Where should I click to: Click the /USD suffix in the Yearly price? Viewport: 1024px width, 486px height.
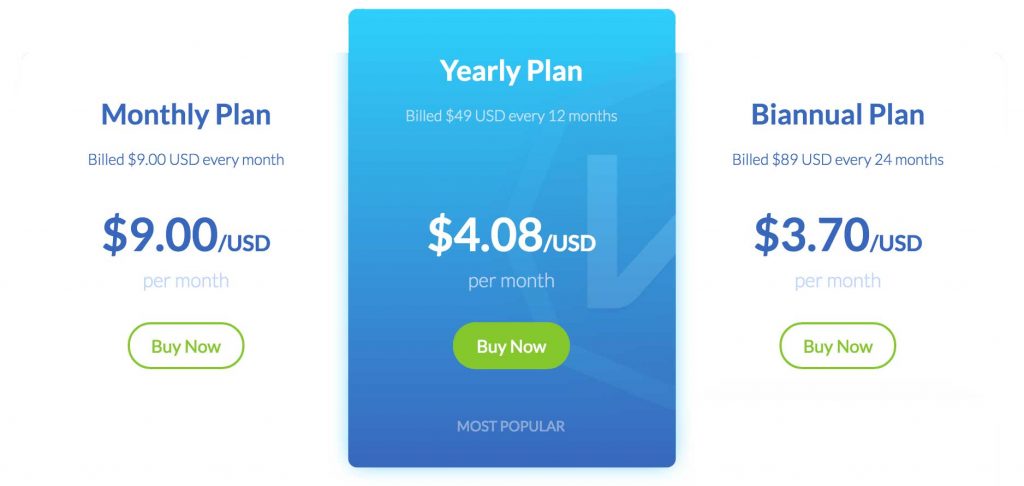tap(569, 244)
